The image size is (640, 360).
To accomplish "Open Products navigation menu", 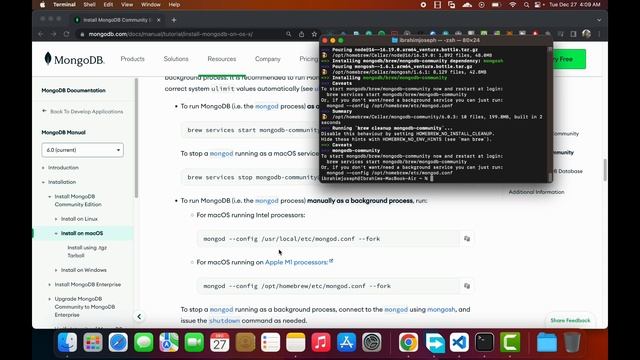I will [x=132, y=59].
